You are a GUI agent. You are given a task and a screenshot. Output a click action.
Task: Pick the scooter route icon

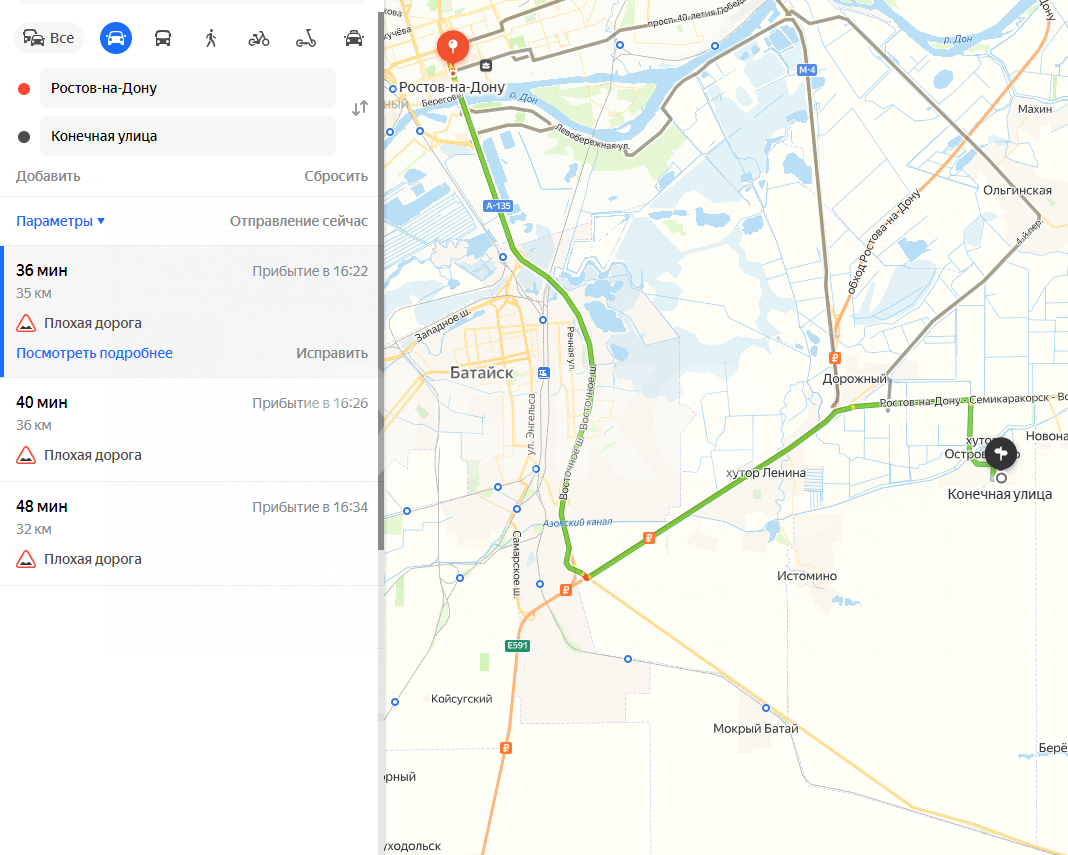(x=306, y=39)
